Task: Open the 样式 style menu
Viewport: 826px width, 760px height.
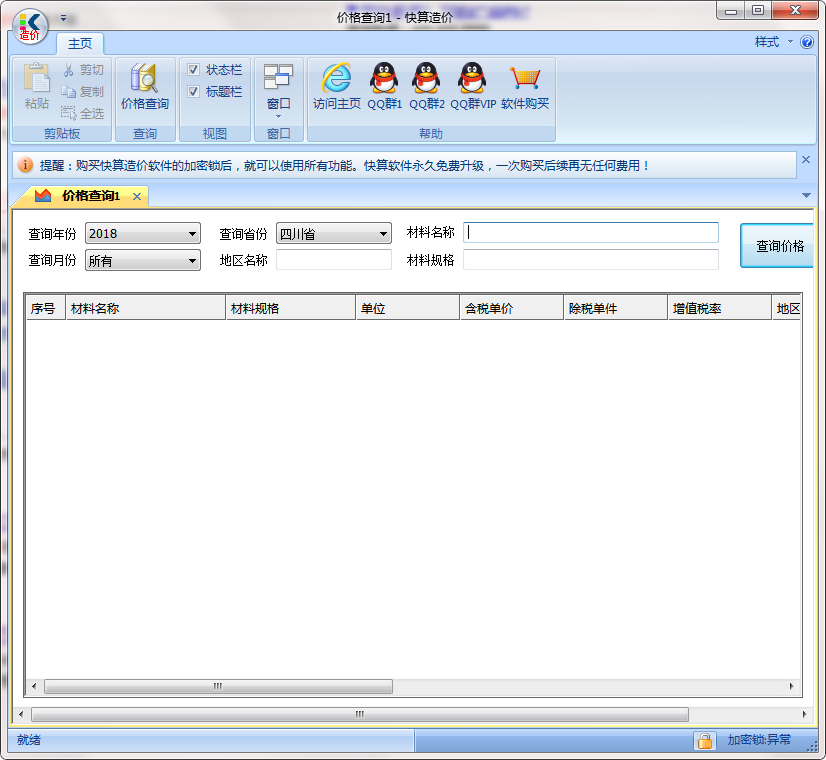Action: (773, 42)
